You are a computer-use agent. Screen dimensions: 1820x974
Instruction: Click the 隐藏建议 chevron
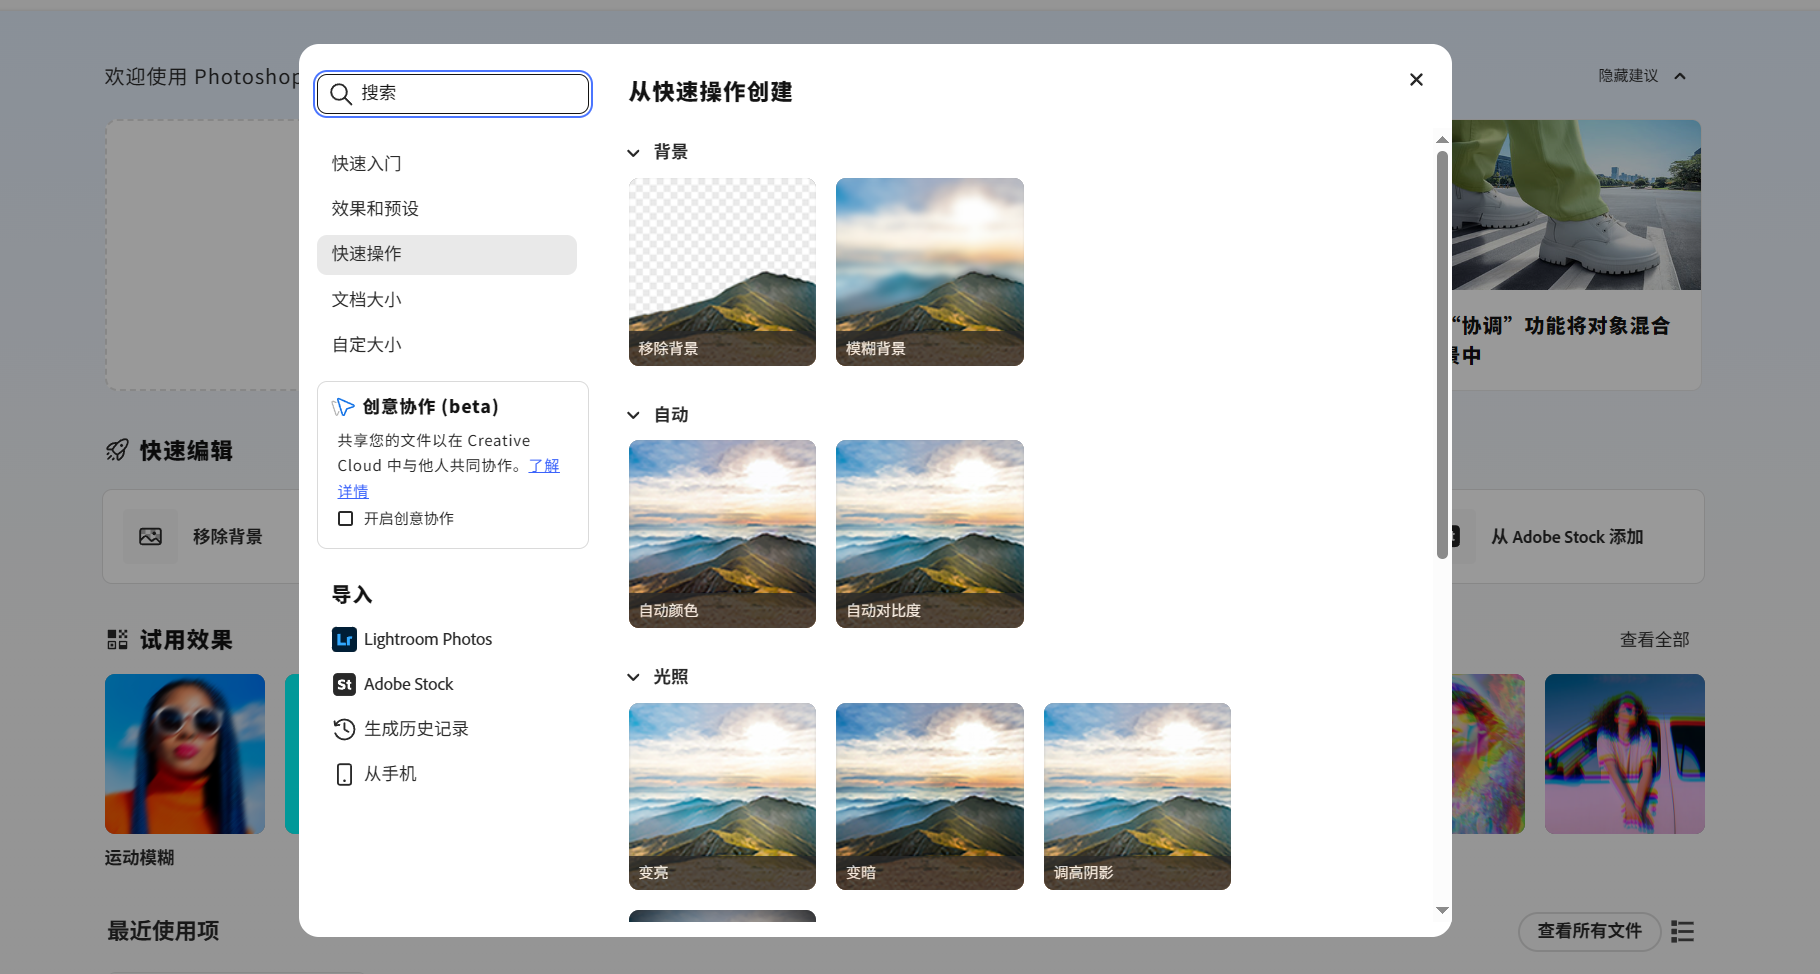[1681, 76]
